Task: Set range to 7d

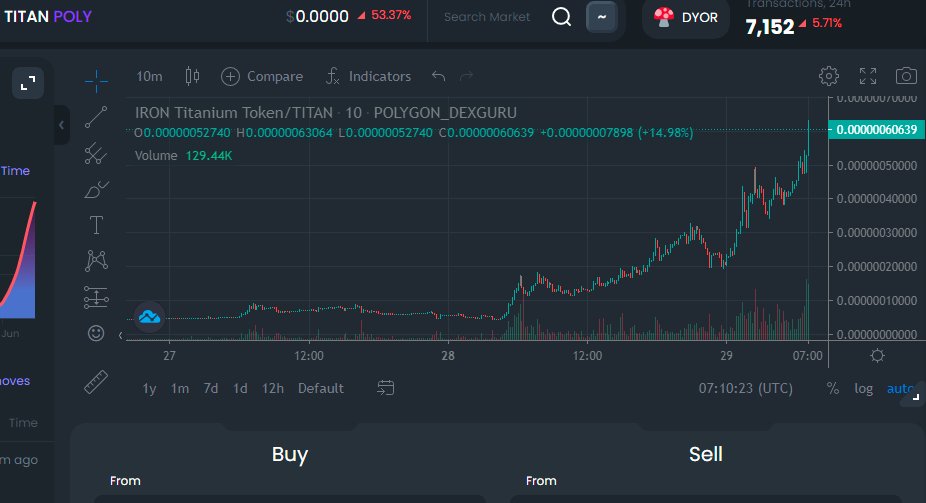Action: point(211,388)
